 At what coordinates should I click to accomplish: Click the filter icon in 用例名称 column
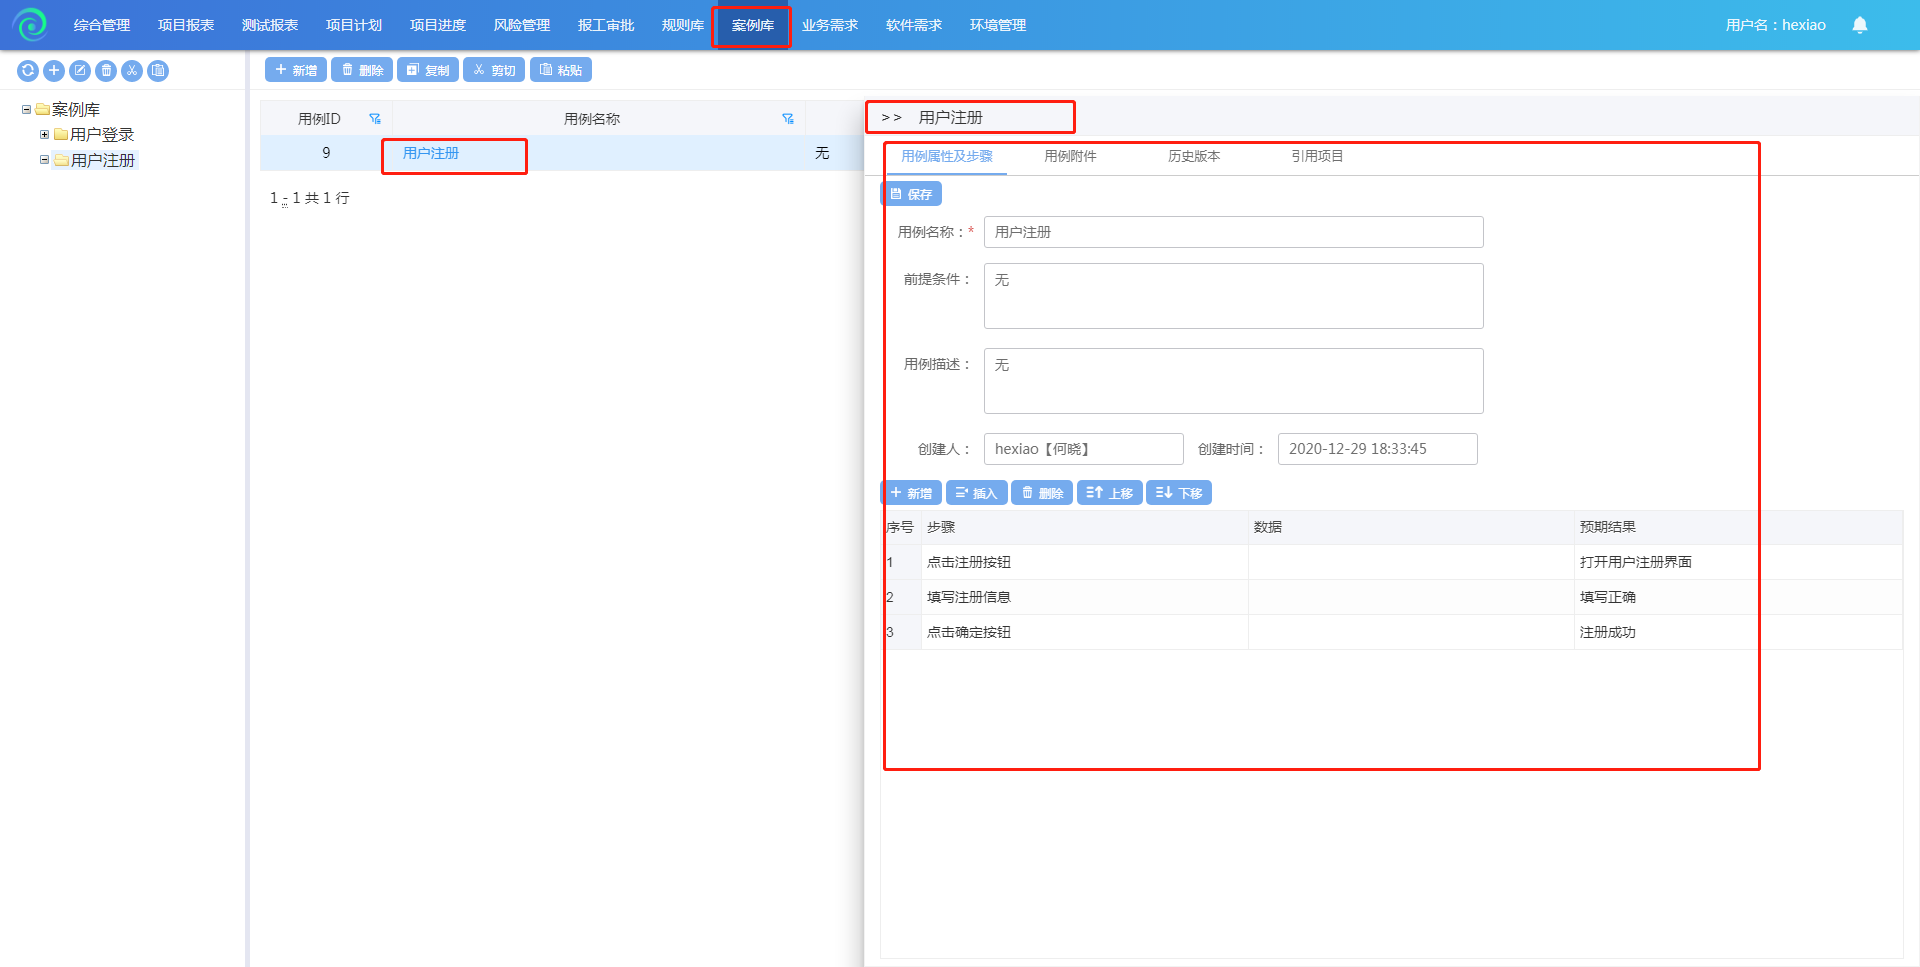788,119
